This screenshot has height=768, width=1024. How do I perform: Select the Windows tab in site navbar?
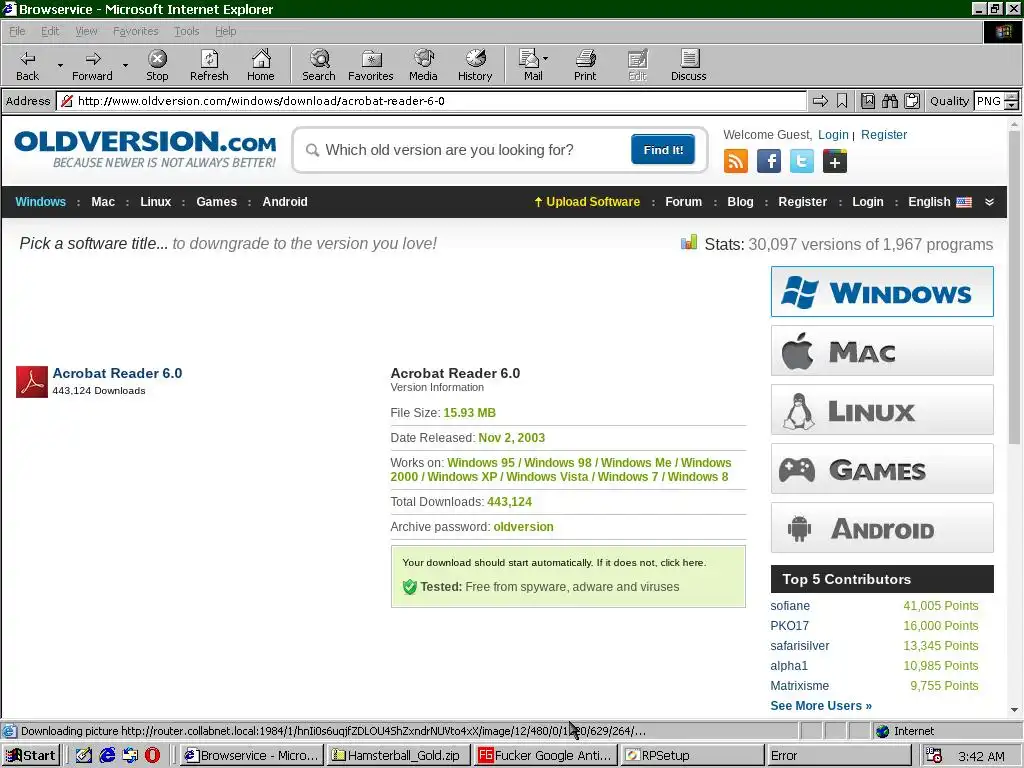40,202
